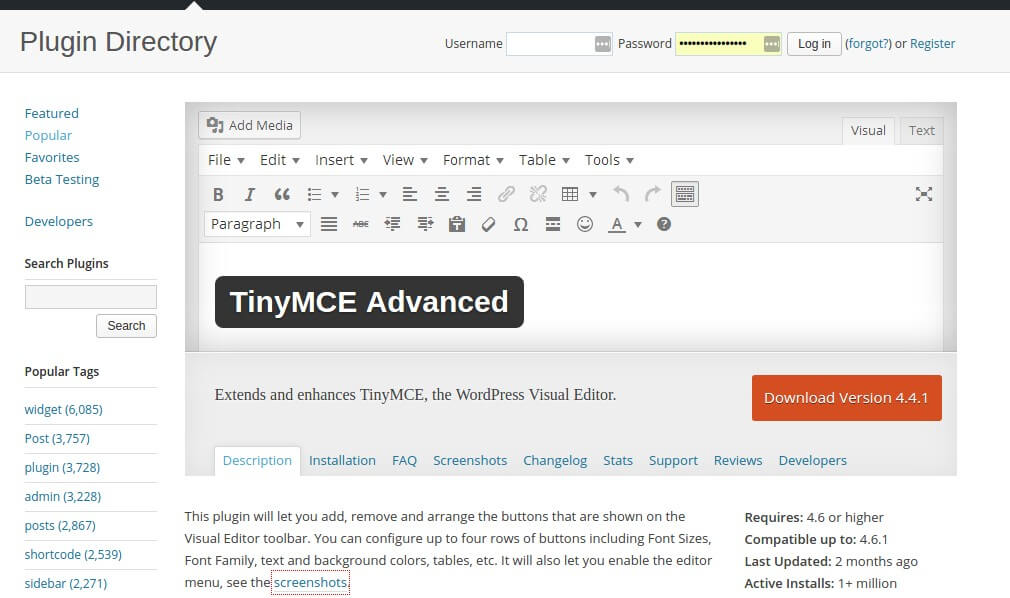Expand the table insert dropdown
1010x598 pixels.
593,194
